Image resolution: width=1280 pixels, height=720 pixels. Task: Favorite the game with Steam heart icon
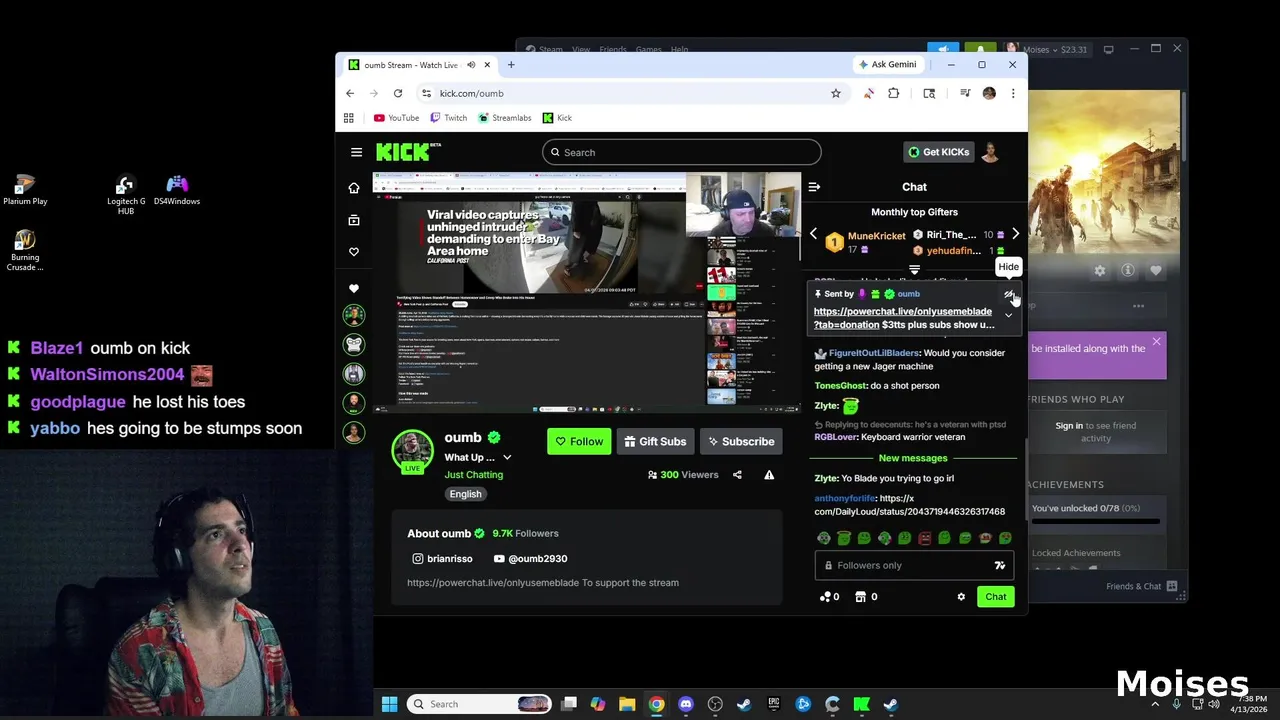point(1156,270)
